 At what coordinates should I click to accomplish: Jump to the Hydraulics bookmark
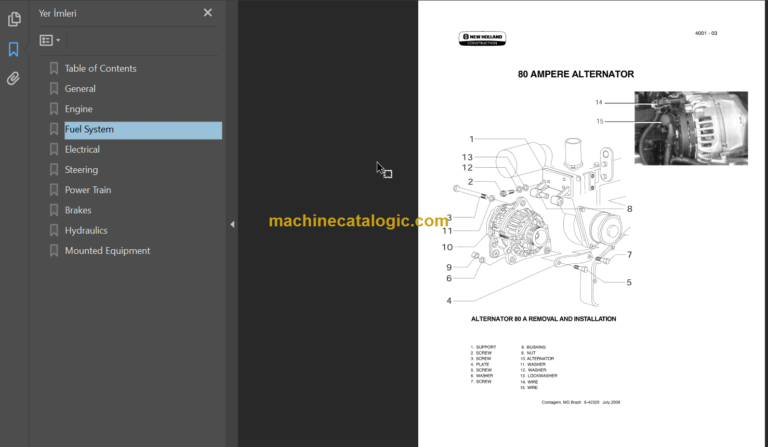(x=86, y=230)
